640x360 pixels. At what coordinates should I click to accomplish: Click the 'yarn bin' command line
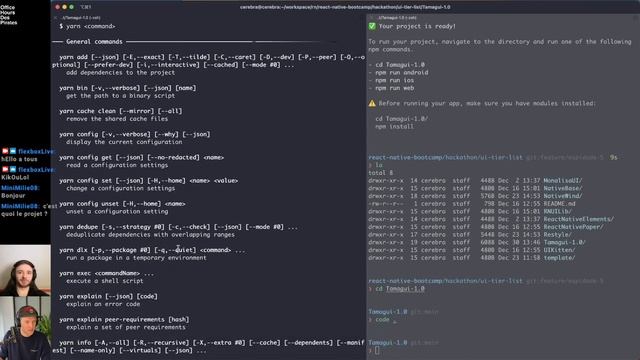127,88
